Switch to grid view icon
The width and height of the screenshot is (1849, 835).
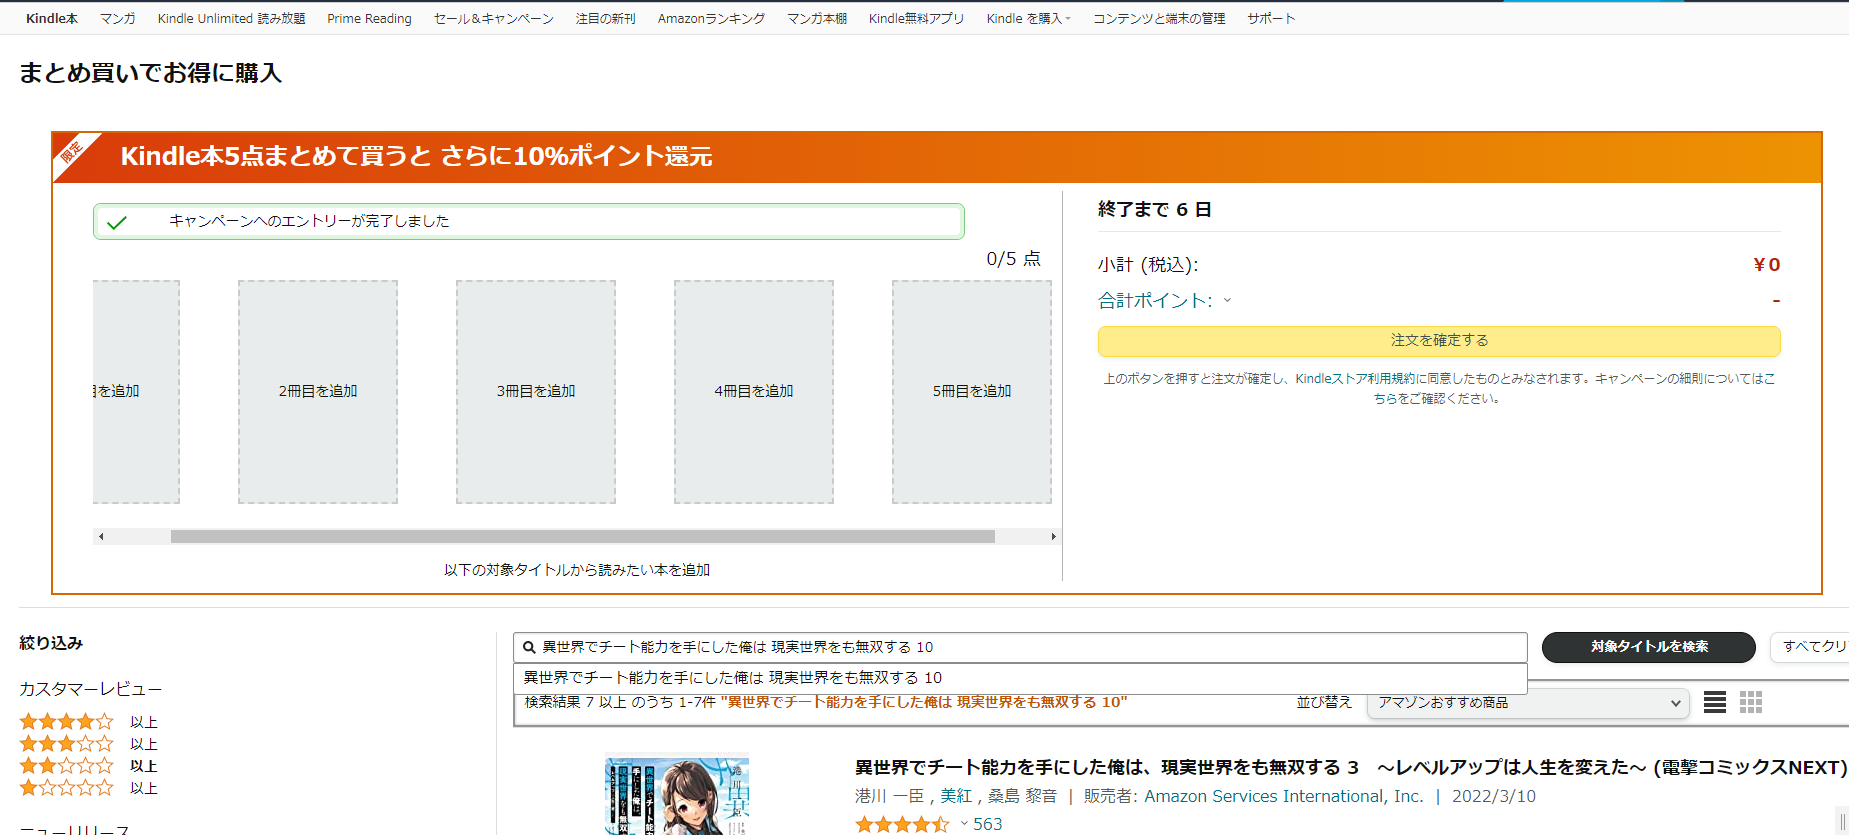point(1751,702)
